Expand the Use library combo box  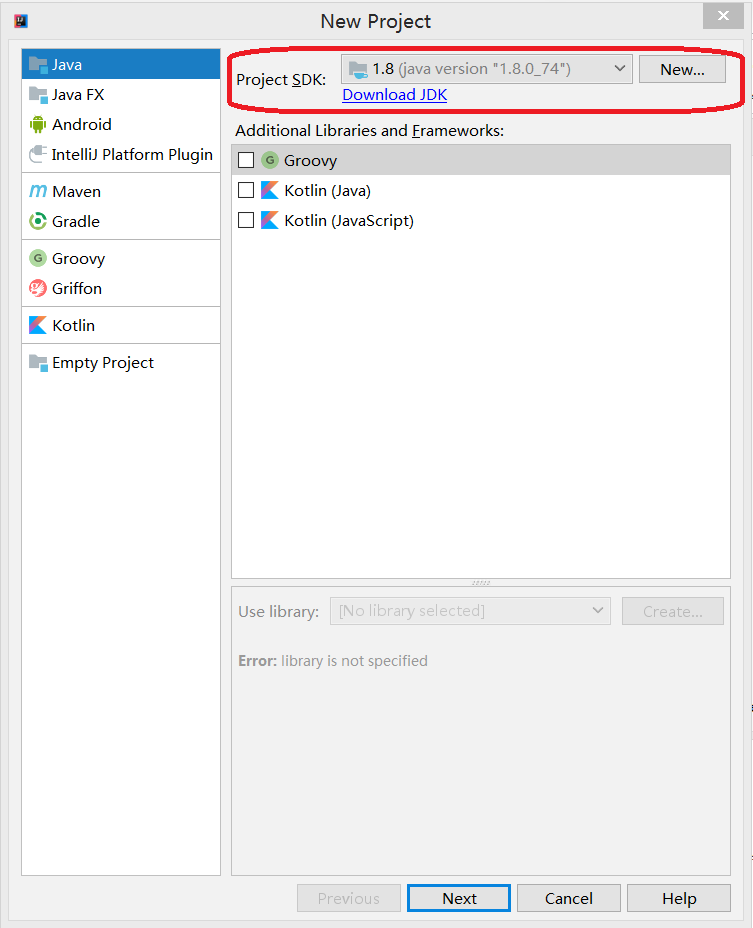(x=470, y=611)
